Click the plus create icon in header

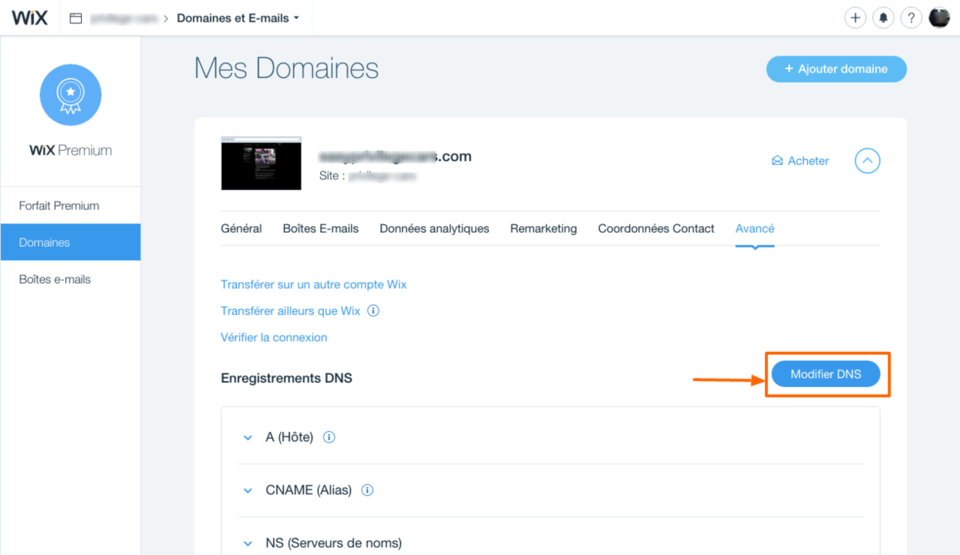[855, 18]
